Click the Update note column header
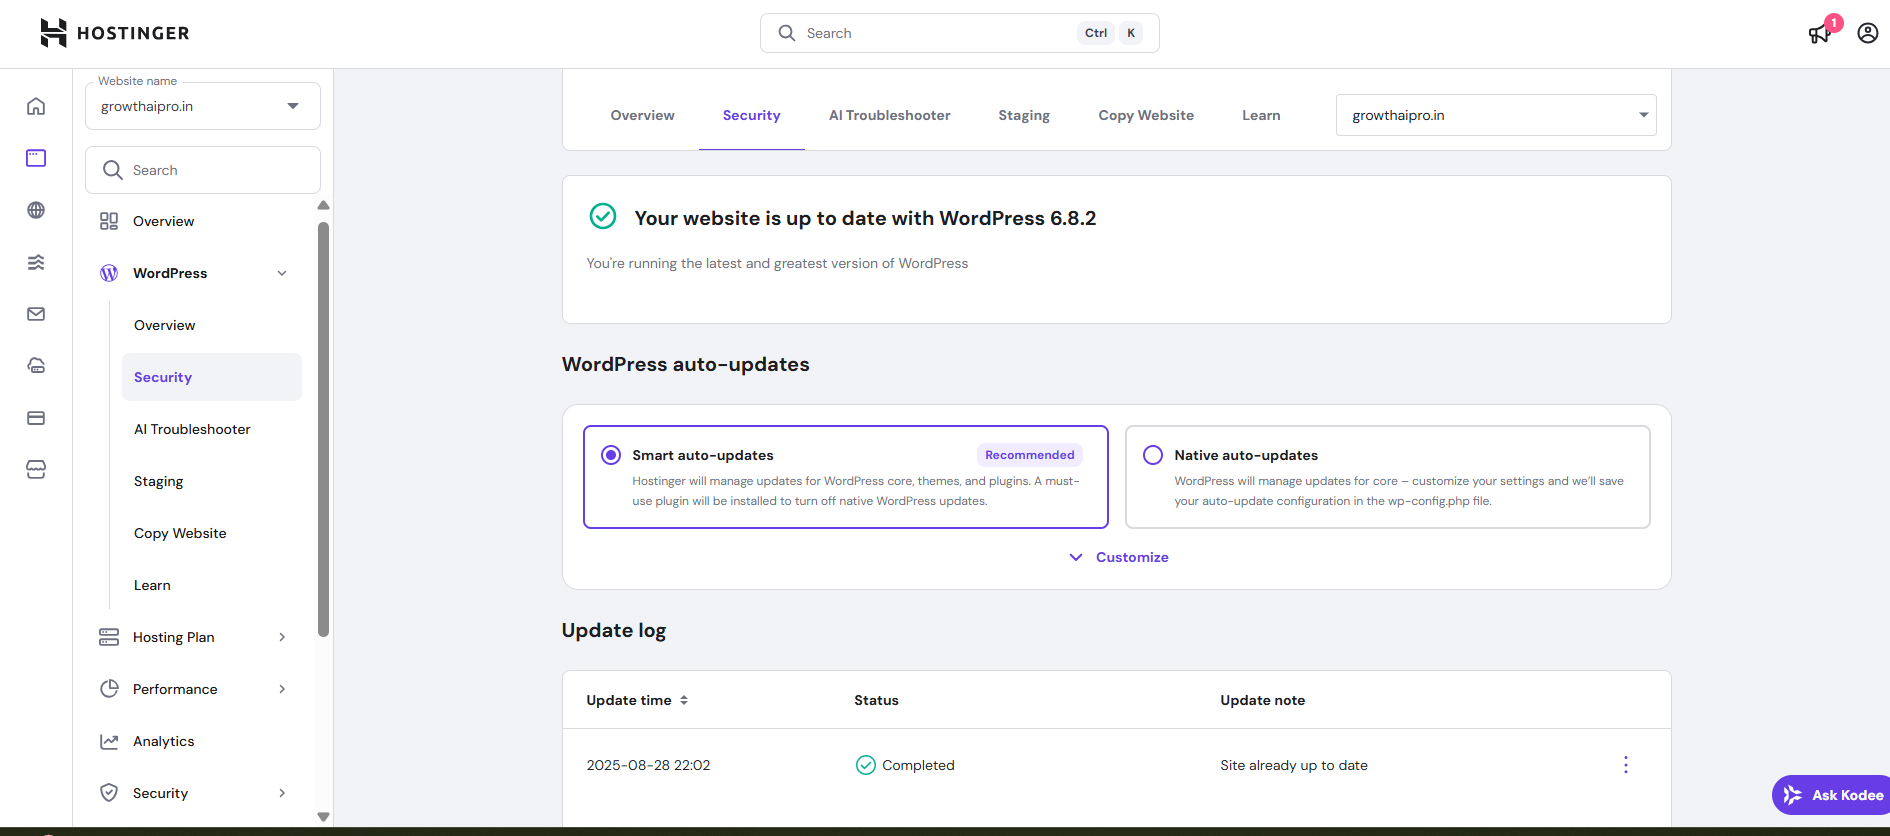Screen dimensions: 1890x836 tap(1262, 700)
